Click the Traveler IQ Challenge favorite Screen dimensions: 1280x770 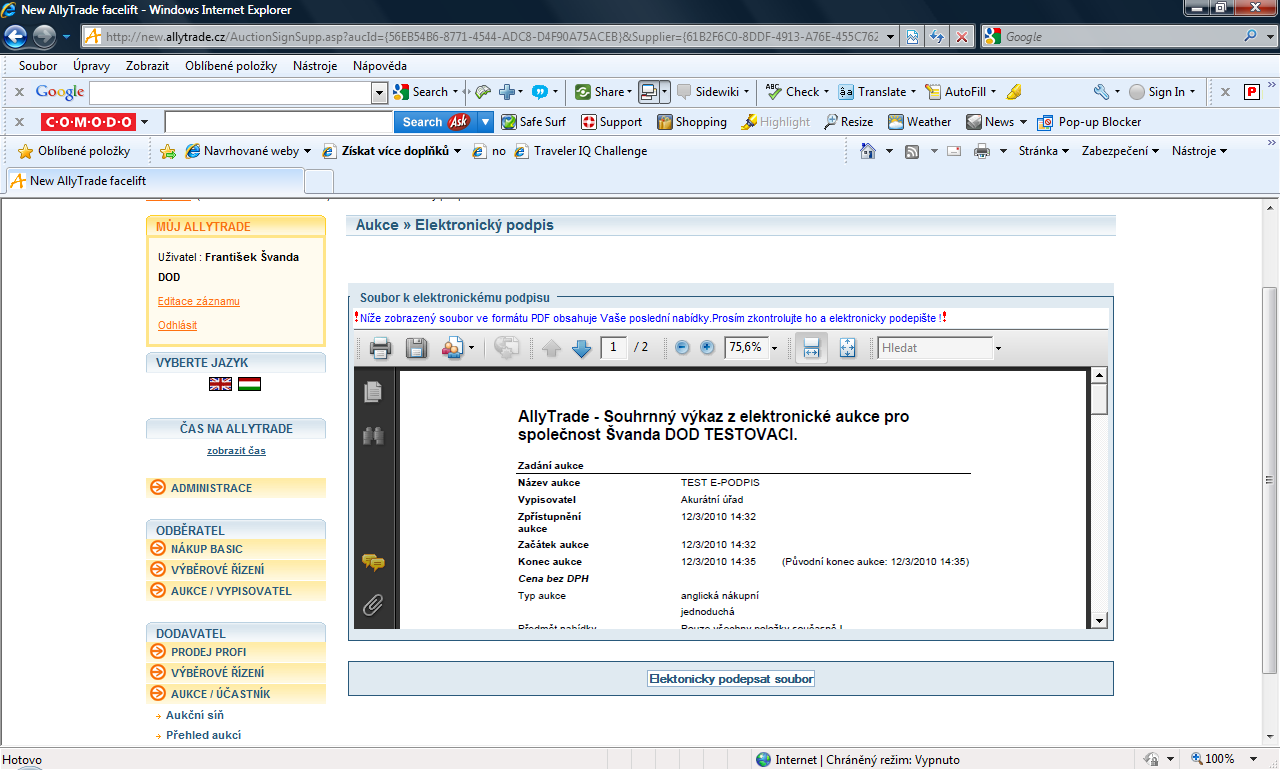[581, 151]
